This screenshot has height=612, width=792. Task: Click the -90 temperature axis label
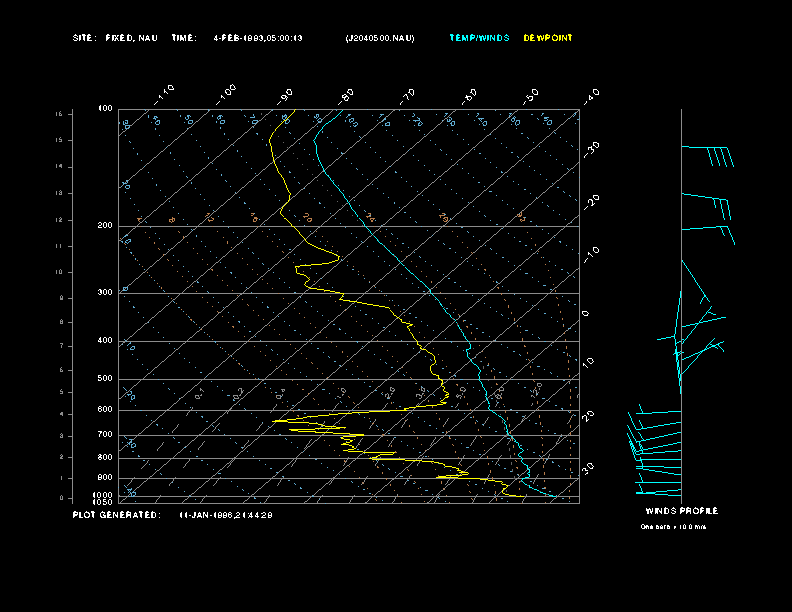[286, 95]
